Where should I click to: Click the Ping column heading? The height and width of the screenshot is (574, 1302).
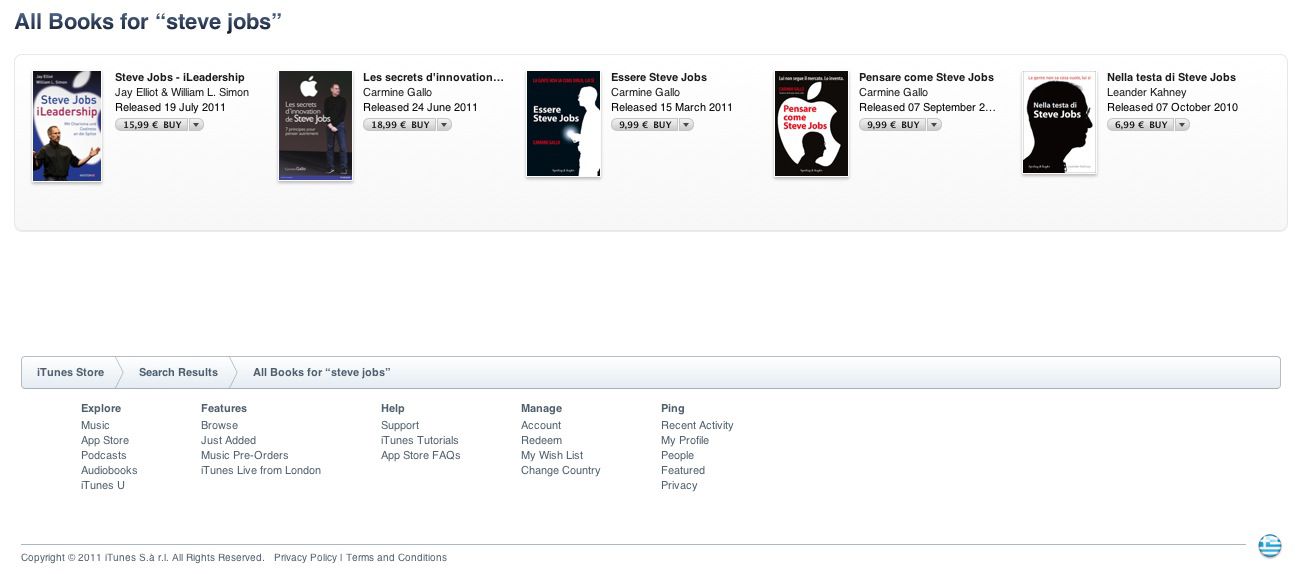point(673,408)
